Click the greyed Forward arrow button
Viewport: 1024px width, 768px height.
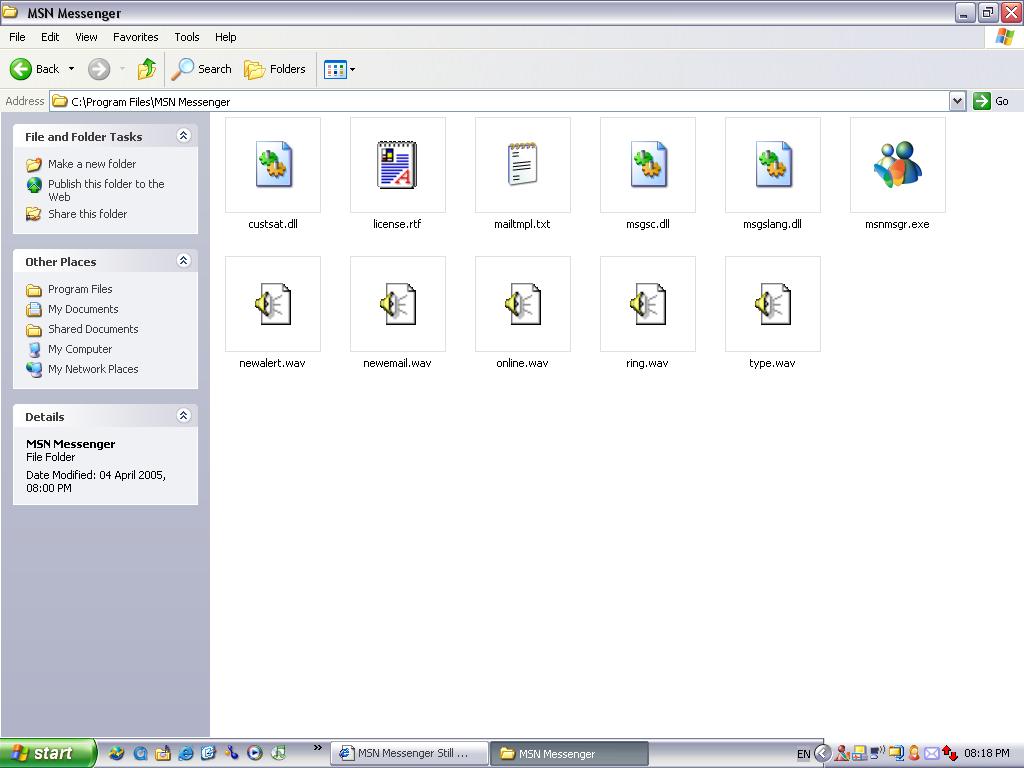99,69
